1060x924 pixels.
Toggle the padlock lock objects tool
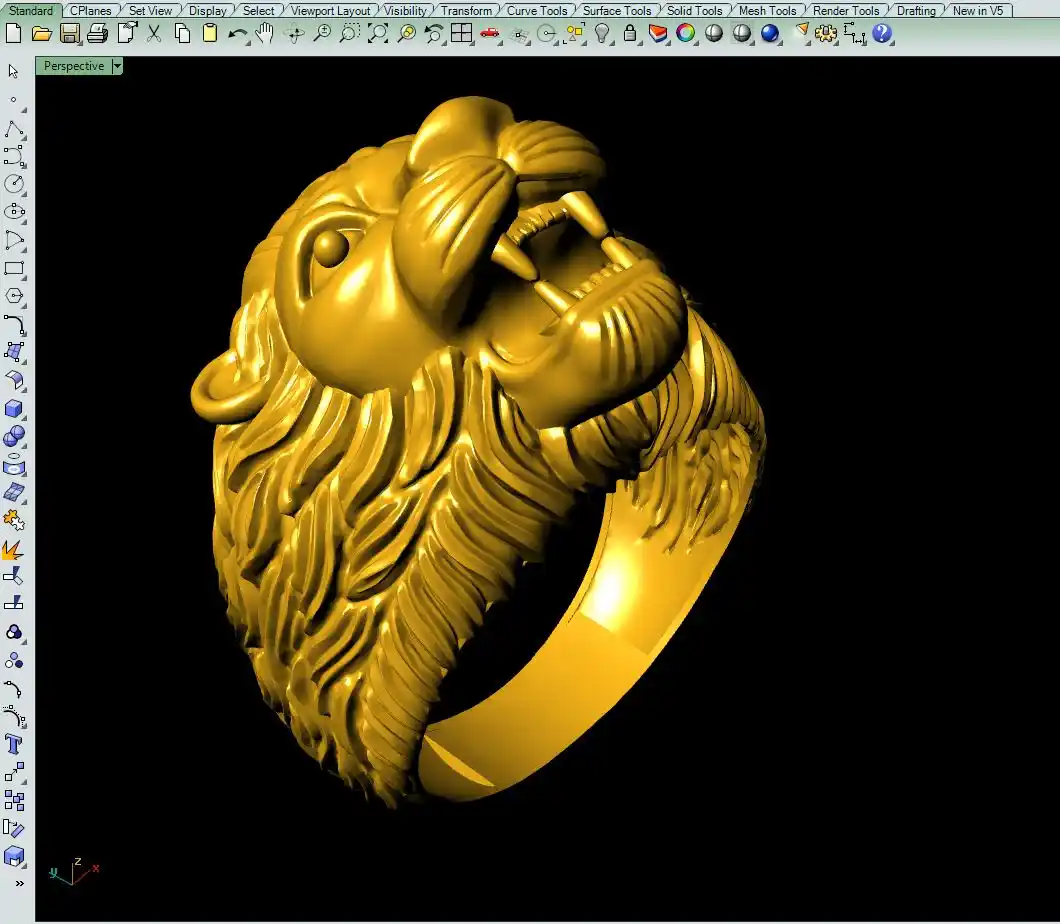(x=629, y=33)
